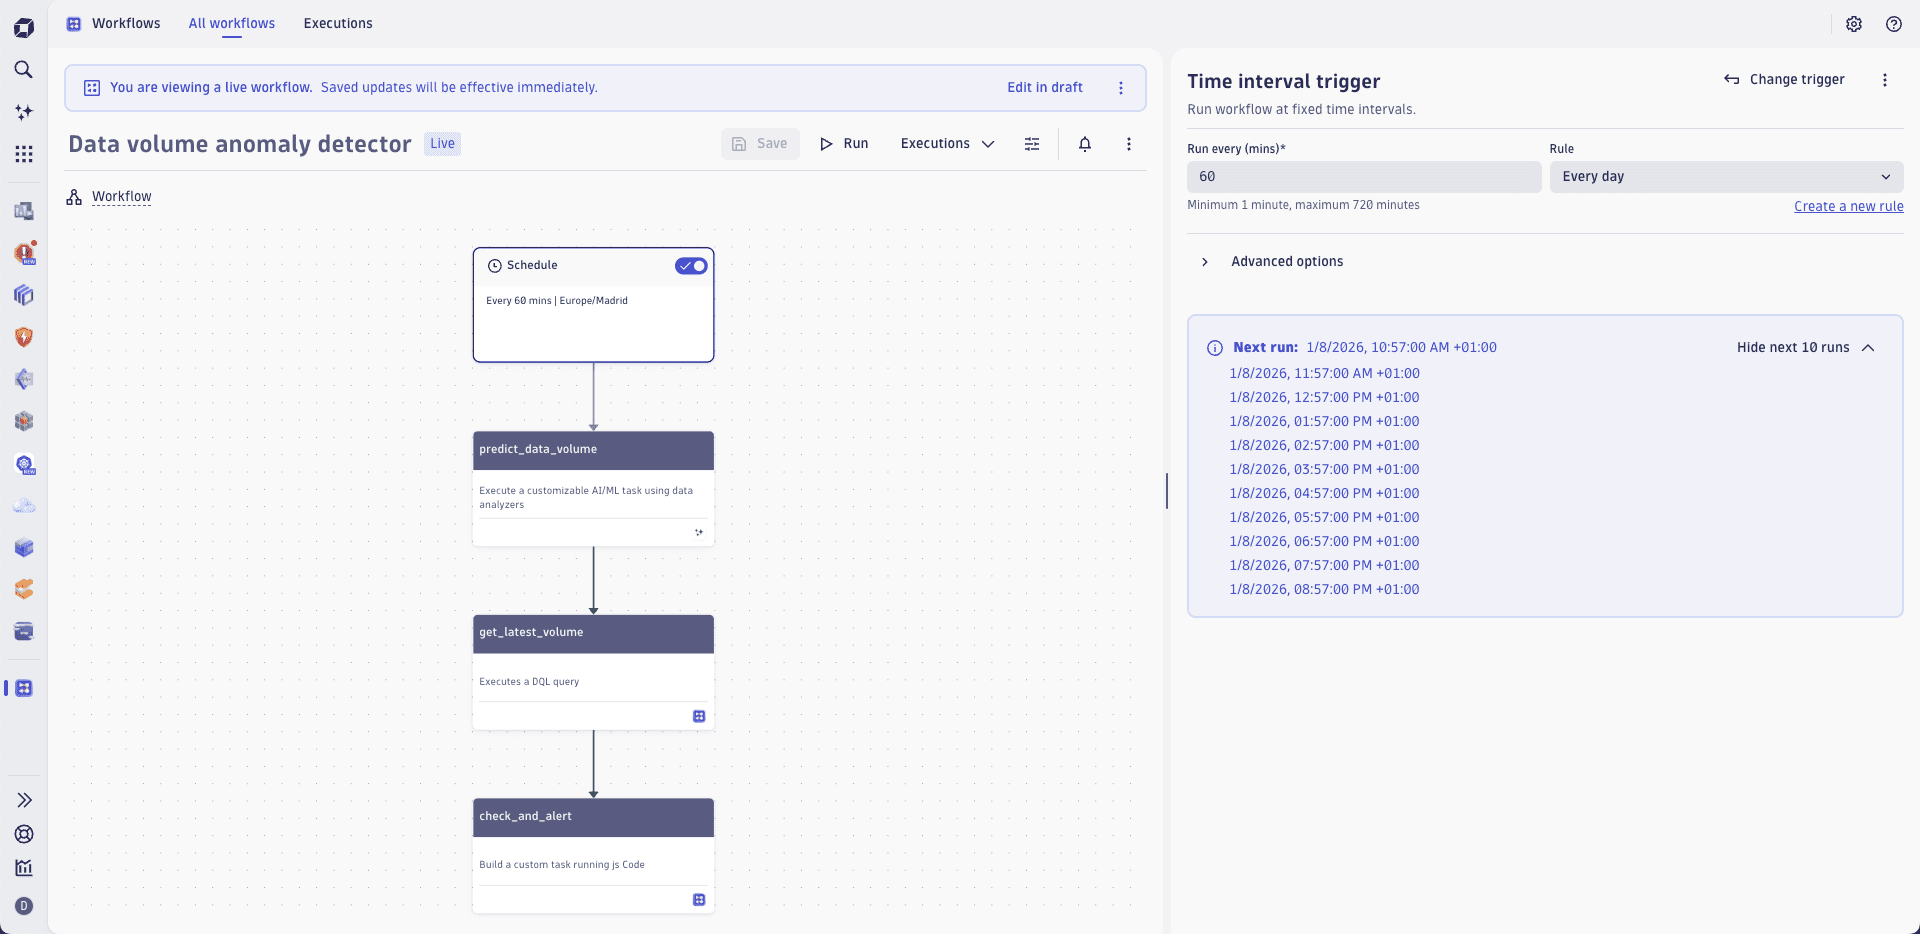Click the Create a new rule link
1920x934 pixels.
pyautogui.click(x=1849, y=206)
